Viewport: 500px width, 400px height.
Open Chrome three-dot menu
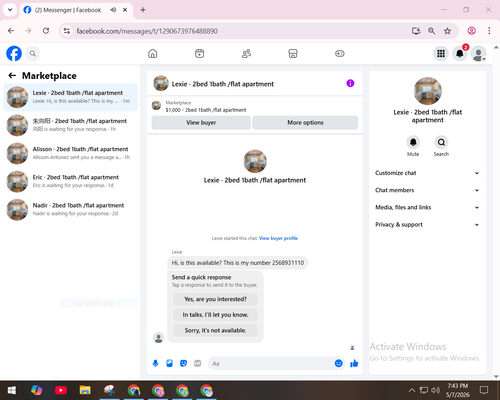[x=489, y=31]
